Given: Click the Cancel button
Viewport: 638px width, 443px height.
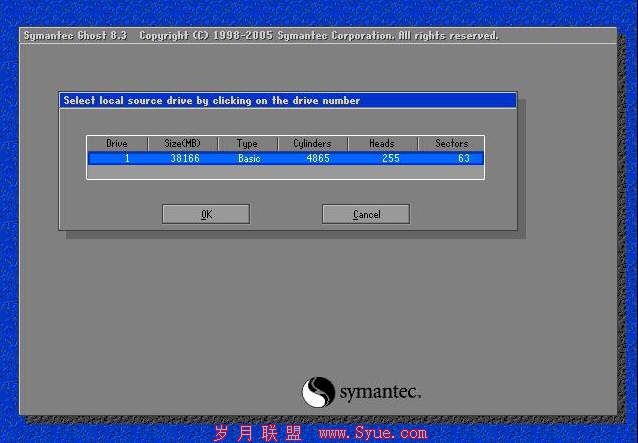Looking at the screenshot, I should (366, 214).
